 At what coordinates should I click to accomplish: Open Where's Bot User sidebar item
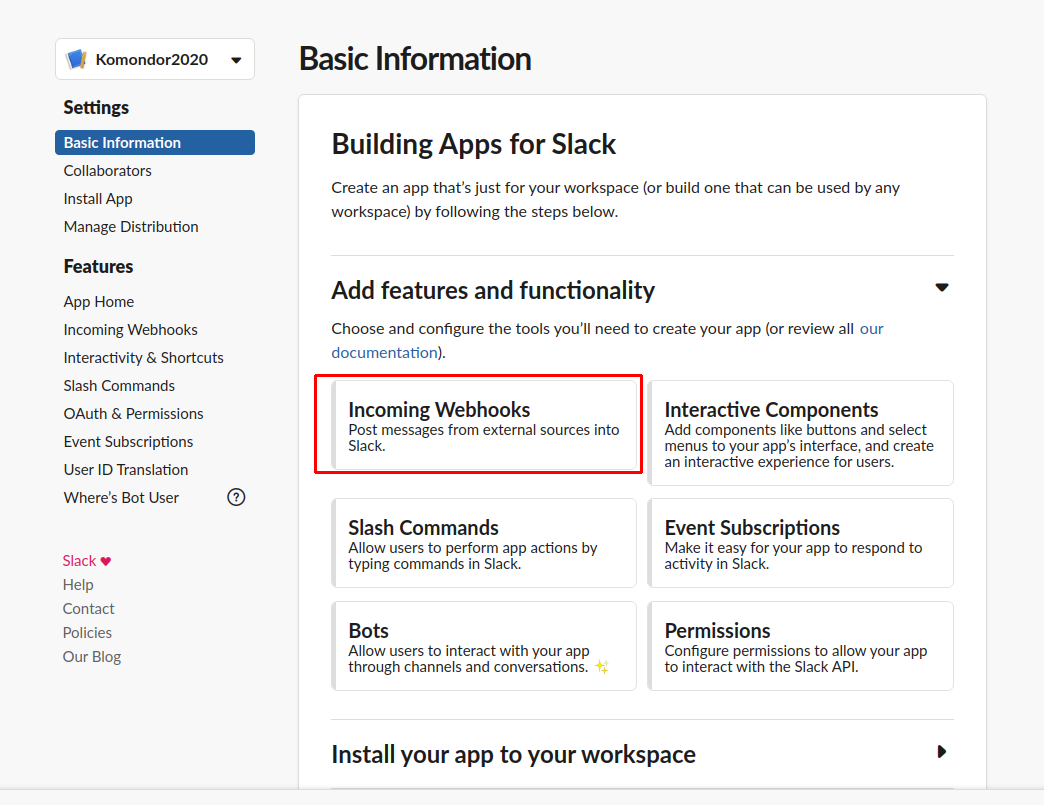pyautogui.click(x=121, y=498)
